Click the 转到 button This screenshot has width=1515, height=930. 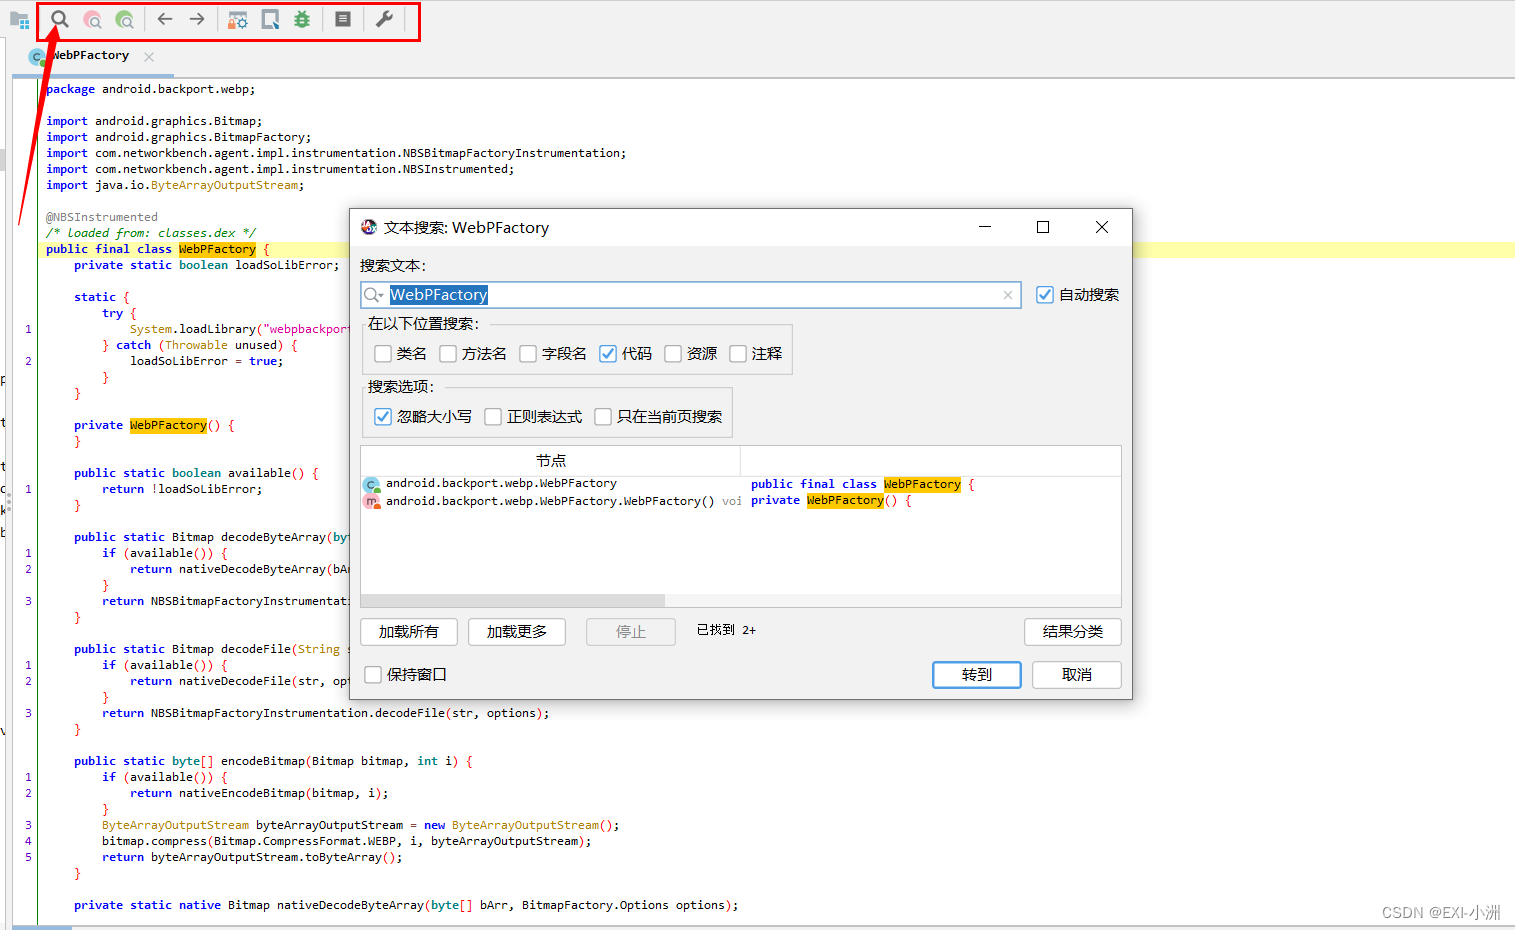coord(977,675)
